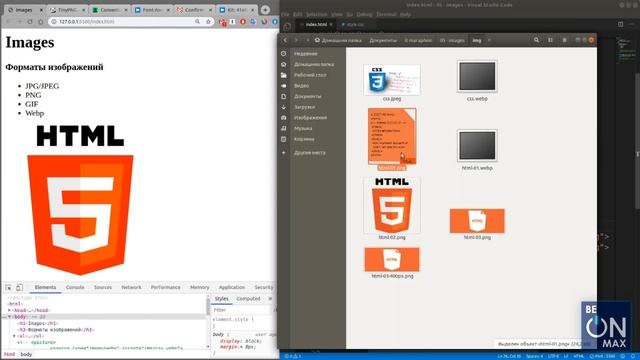Open the Console tab in DevTools
The height and width of the screenshot is (360, 640).
click(x=75, y=287)
